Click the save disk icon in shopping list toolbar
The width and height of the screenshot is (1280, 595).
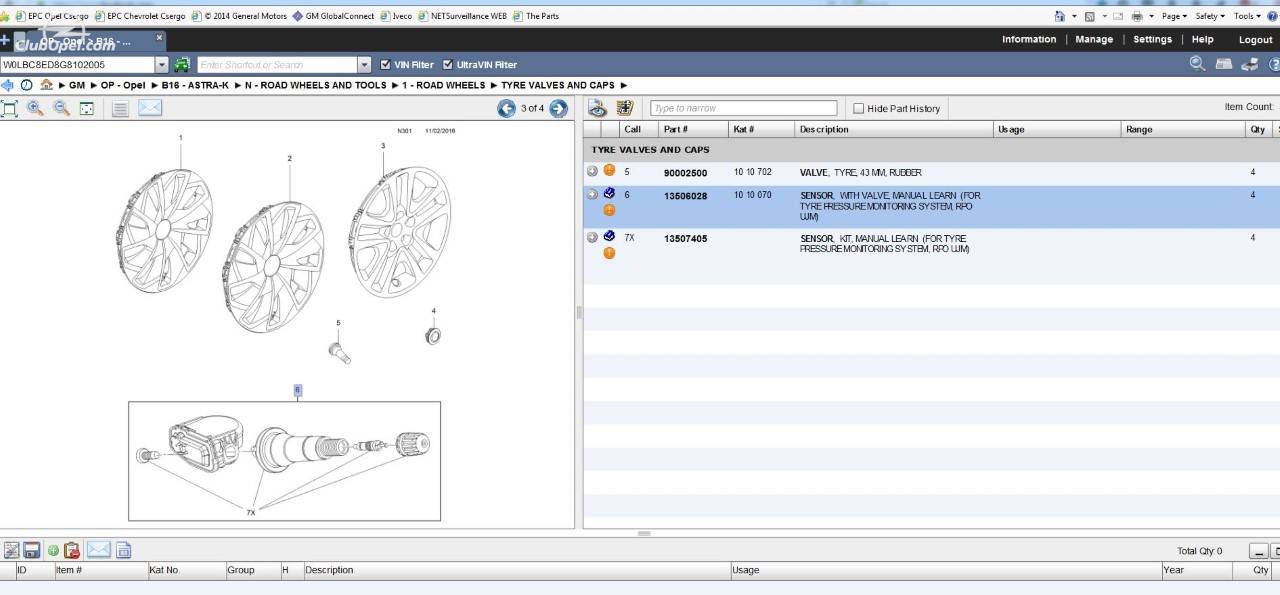(32, 550)
